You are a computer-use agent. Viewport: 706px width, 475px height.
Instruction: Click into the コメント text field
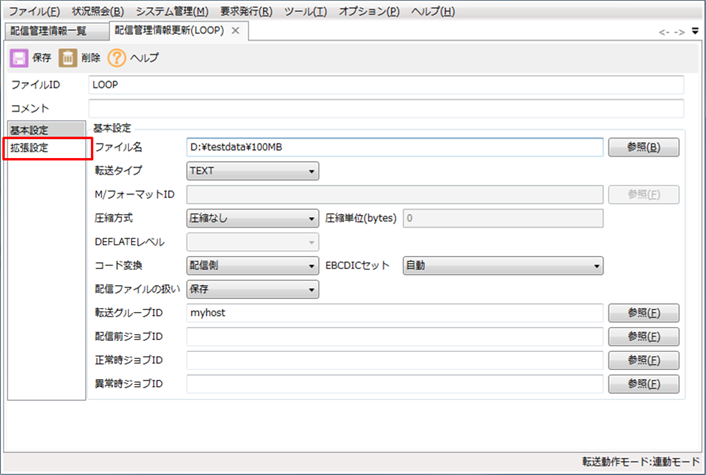pos(385,107)
